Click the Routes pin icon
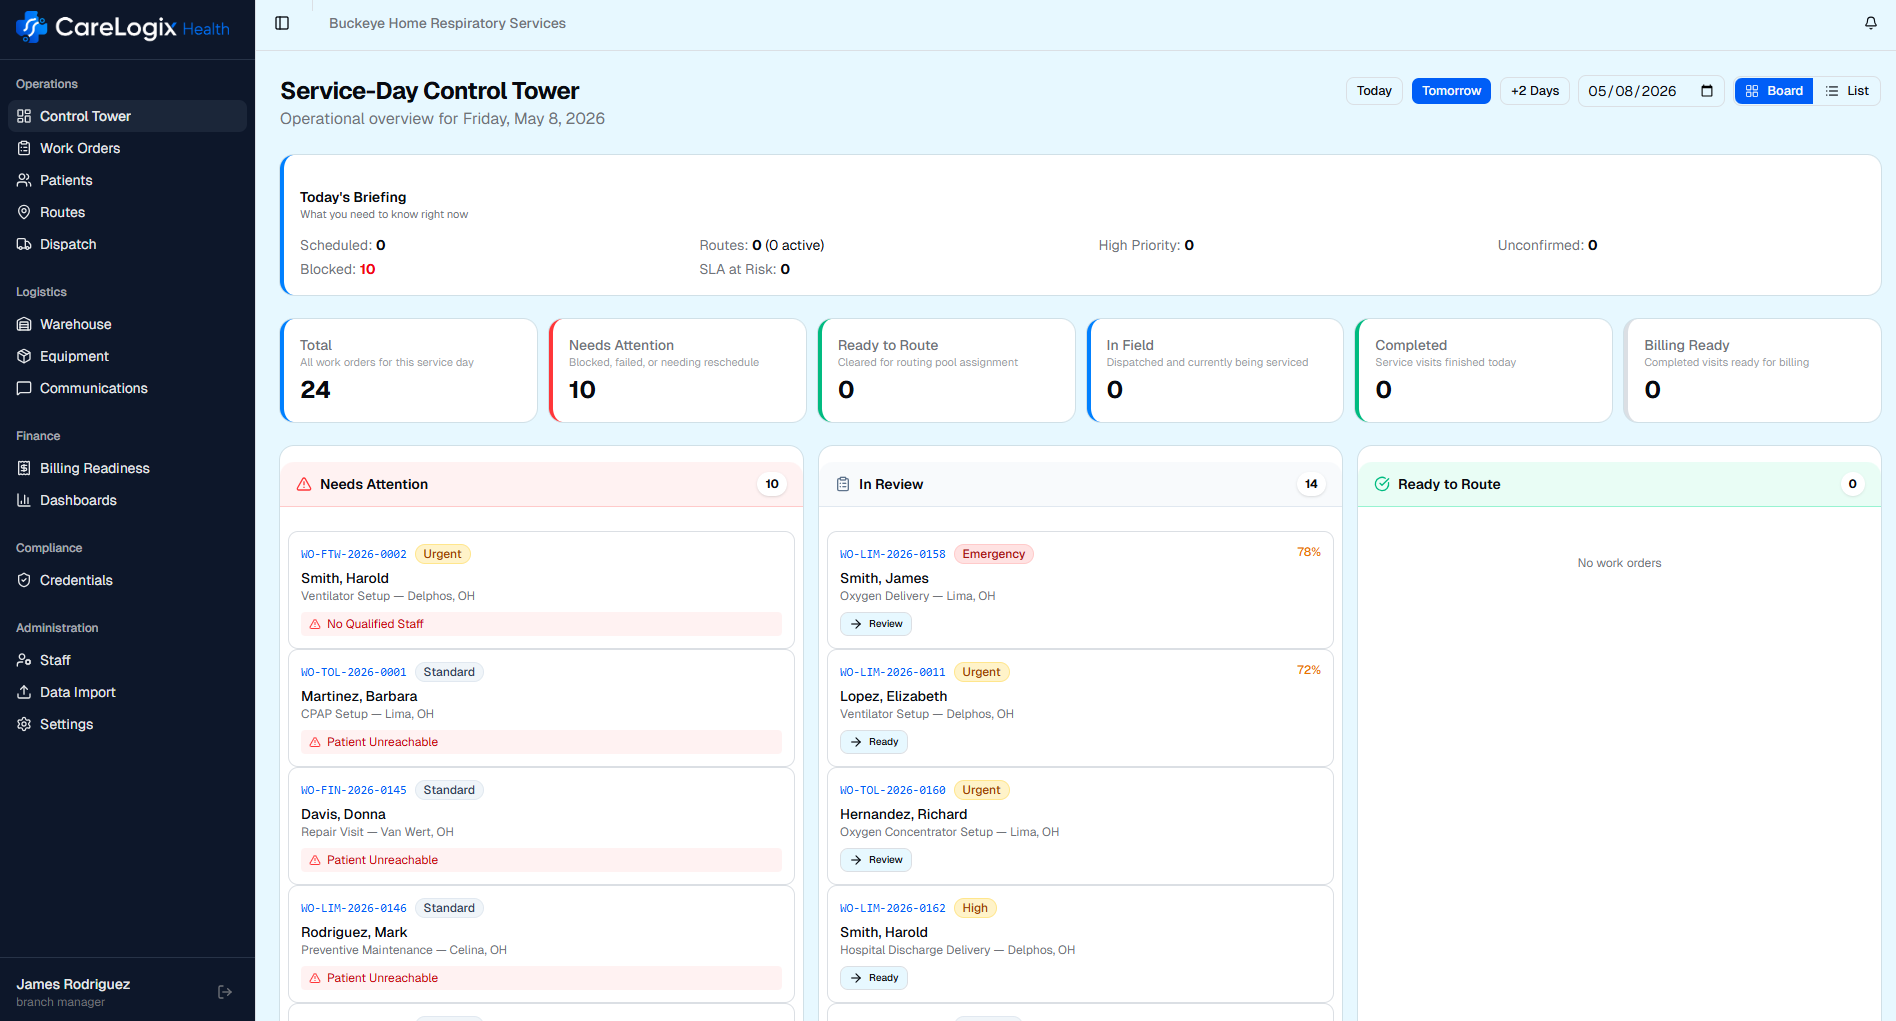This screenshot has width=1896, height=1021. coord(24,212)
